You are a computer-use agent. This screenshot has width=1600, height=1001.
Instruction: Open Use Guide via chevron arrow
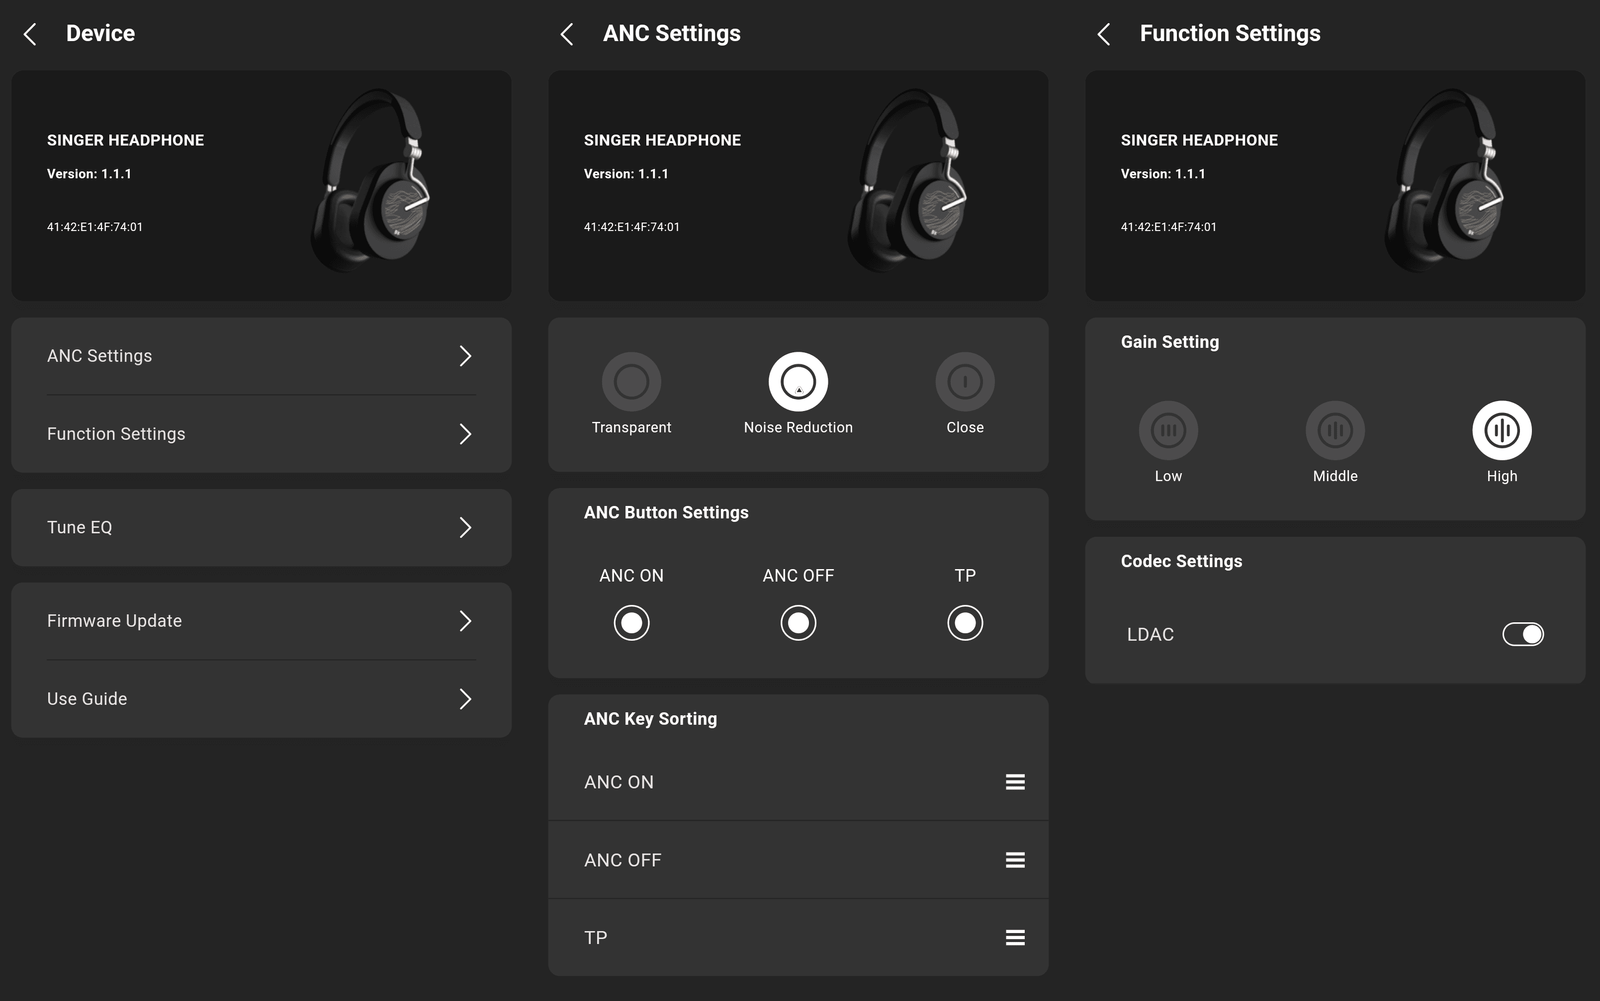click(x=465, y=699)
